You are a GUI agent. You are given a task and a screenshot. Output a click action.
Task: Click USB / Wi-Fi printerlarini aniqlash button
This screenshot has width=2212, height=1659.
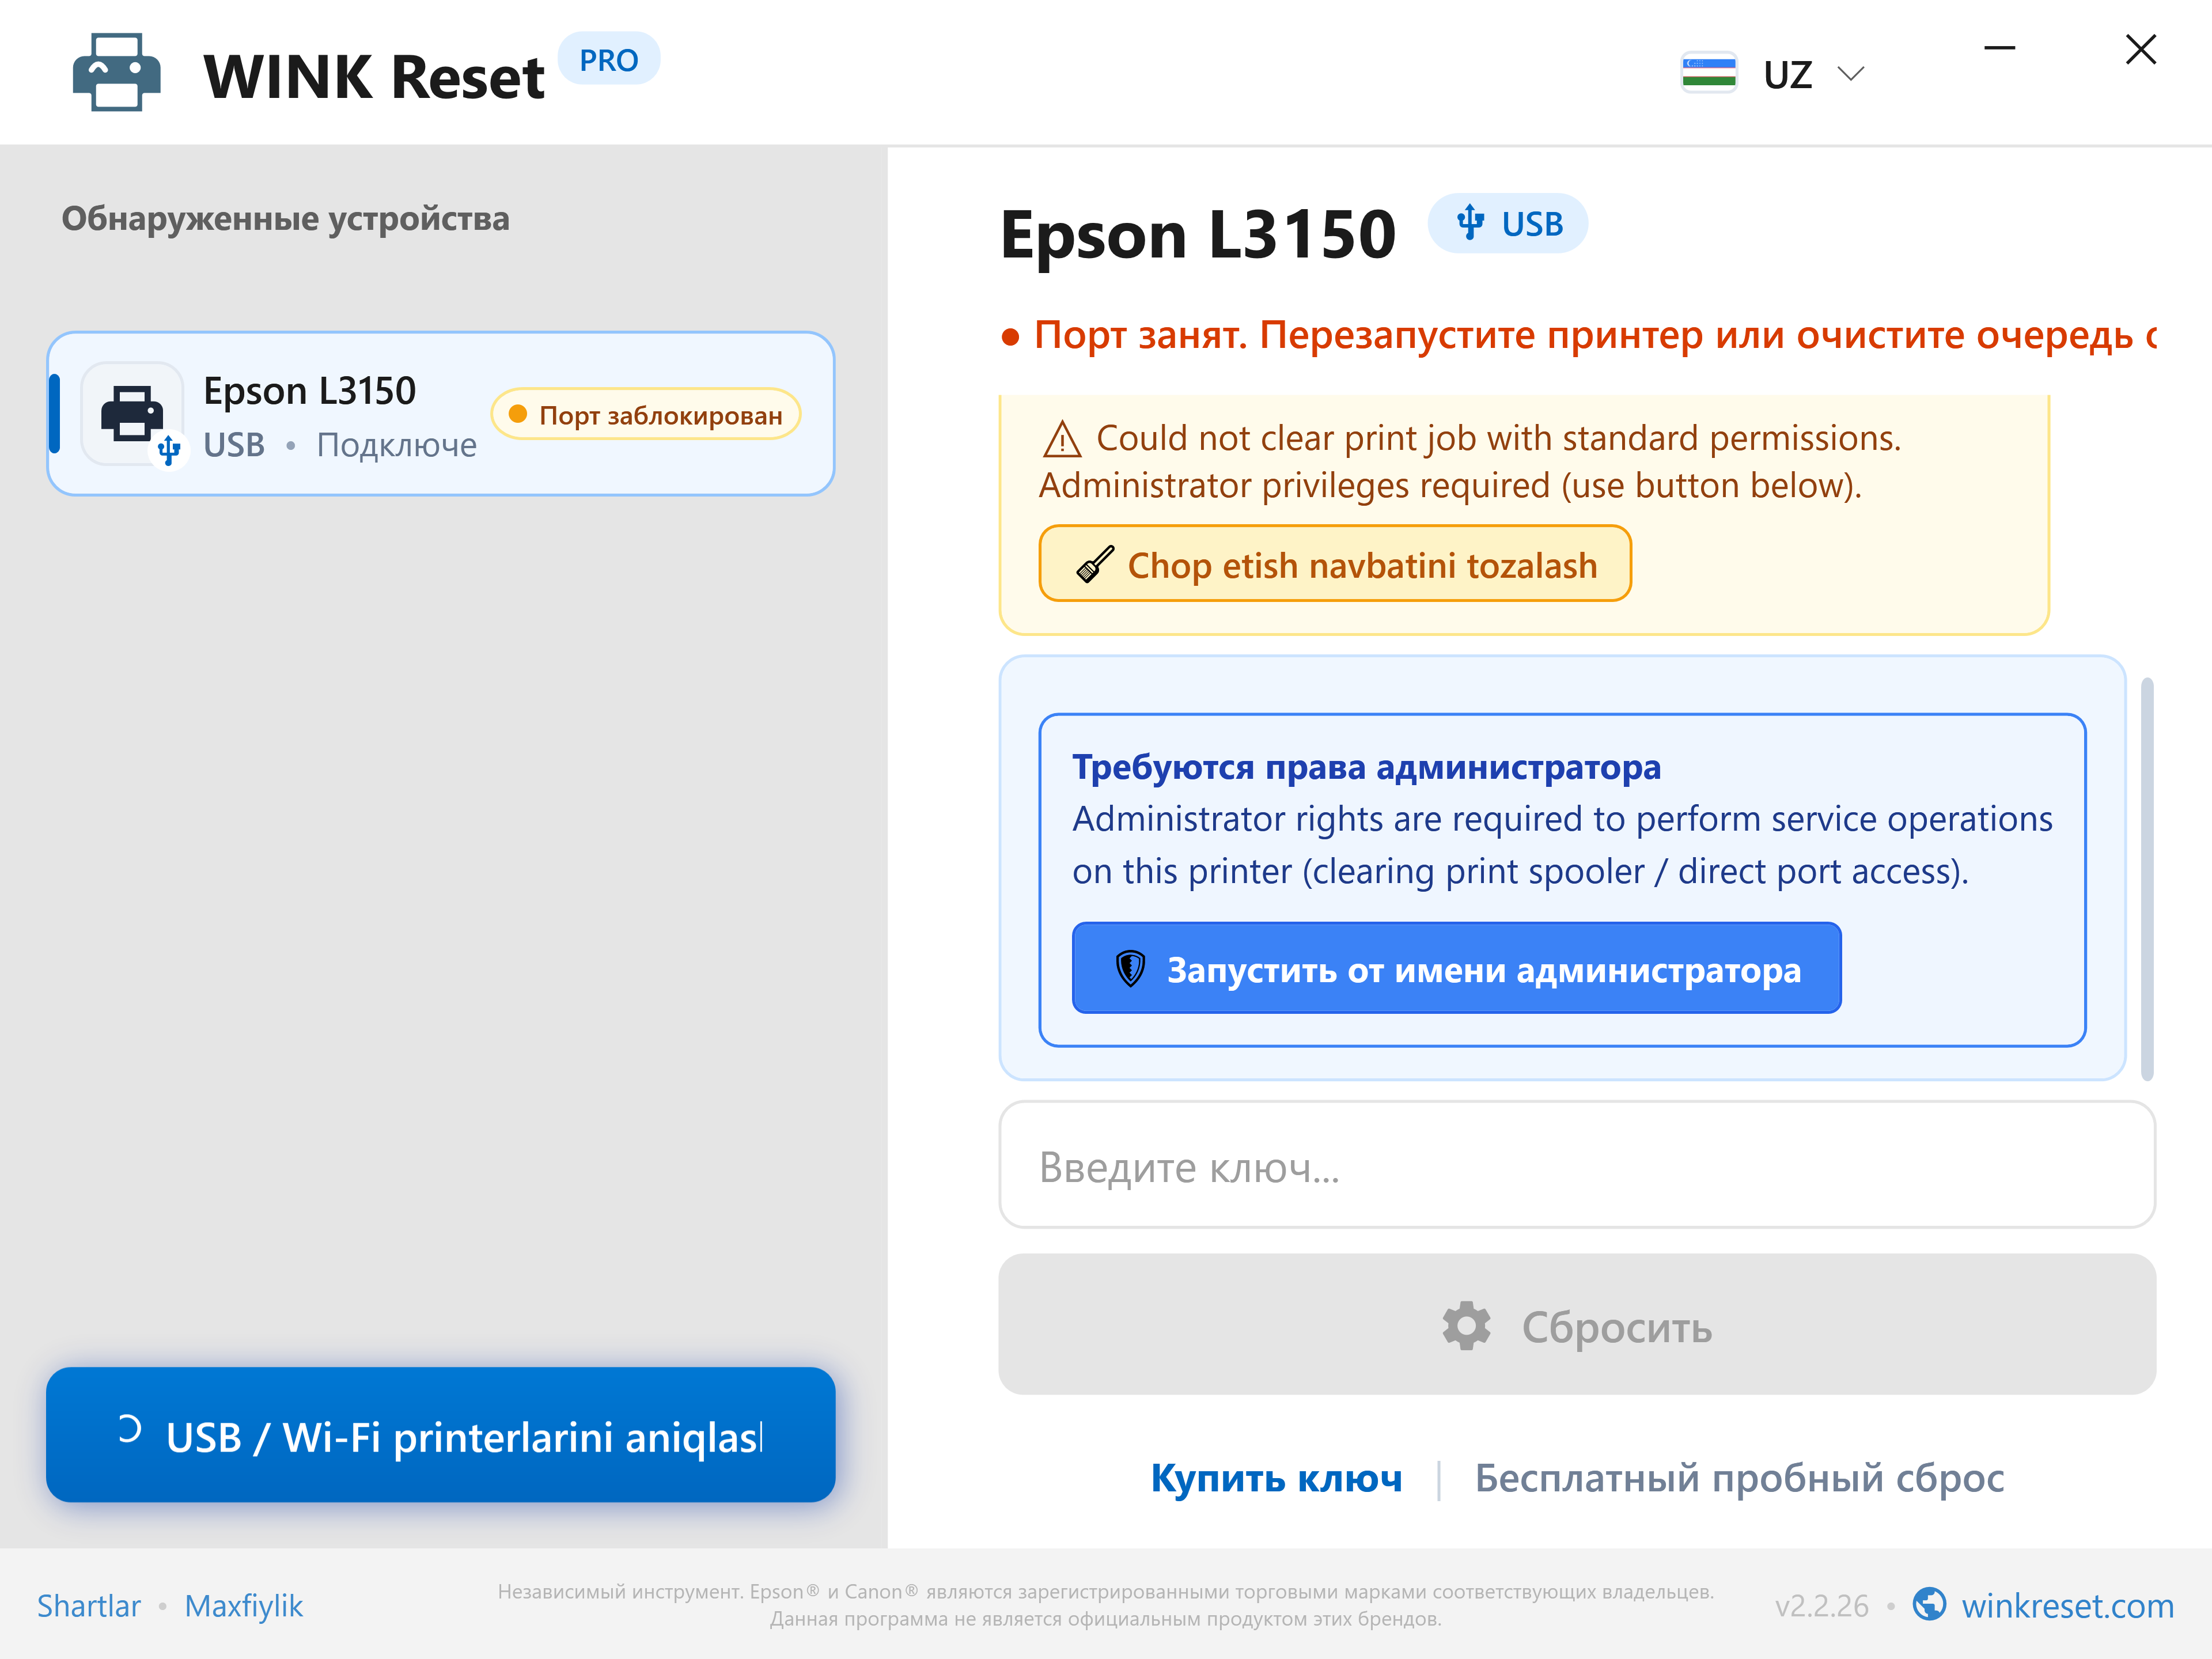(441, 1435)
